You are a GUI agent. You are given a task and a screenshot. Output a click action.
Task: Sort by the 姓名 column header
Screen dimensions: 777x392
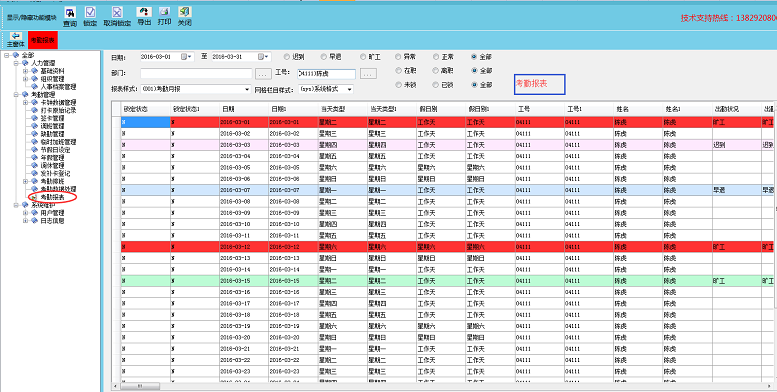click(638, 109)
